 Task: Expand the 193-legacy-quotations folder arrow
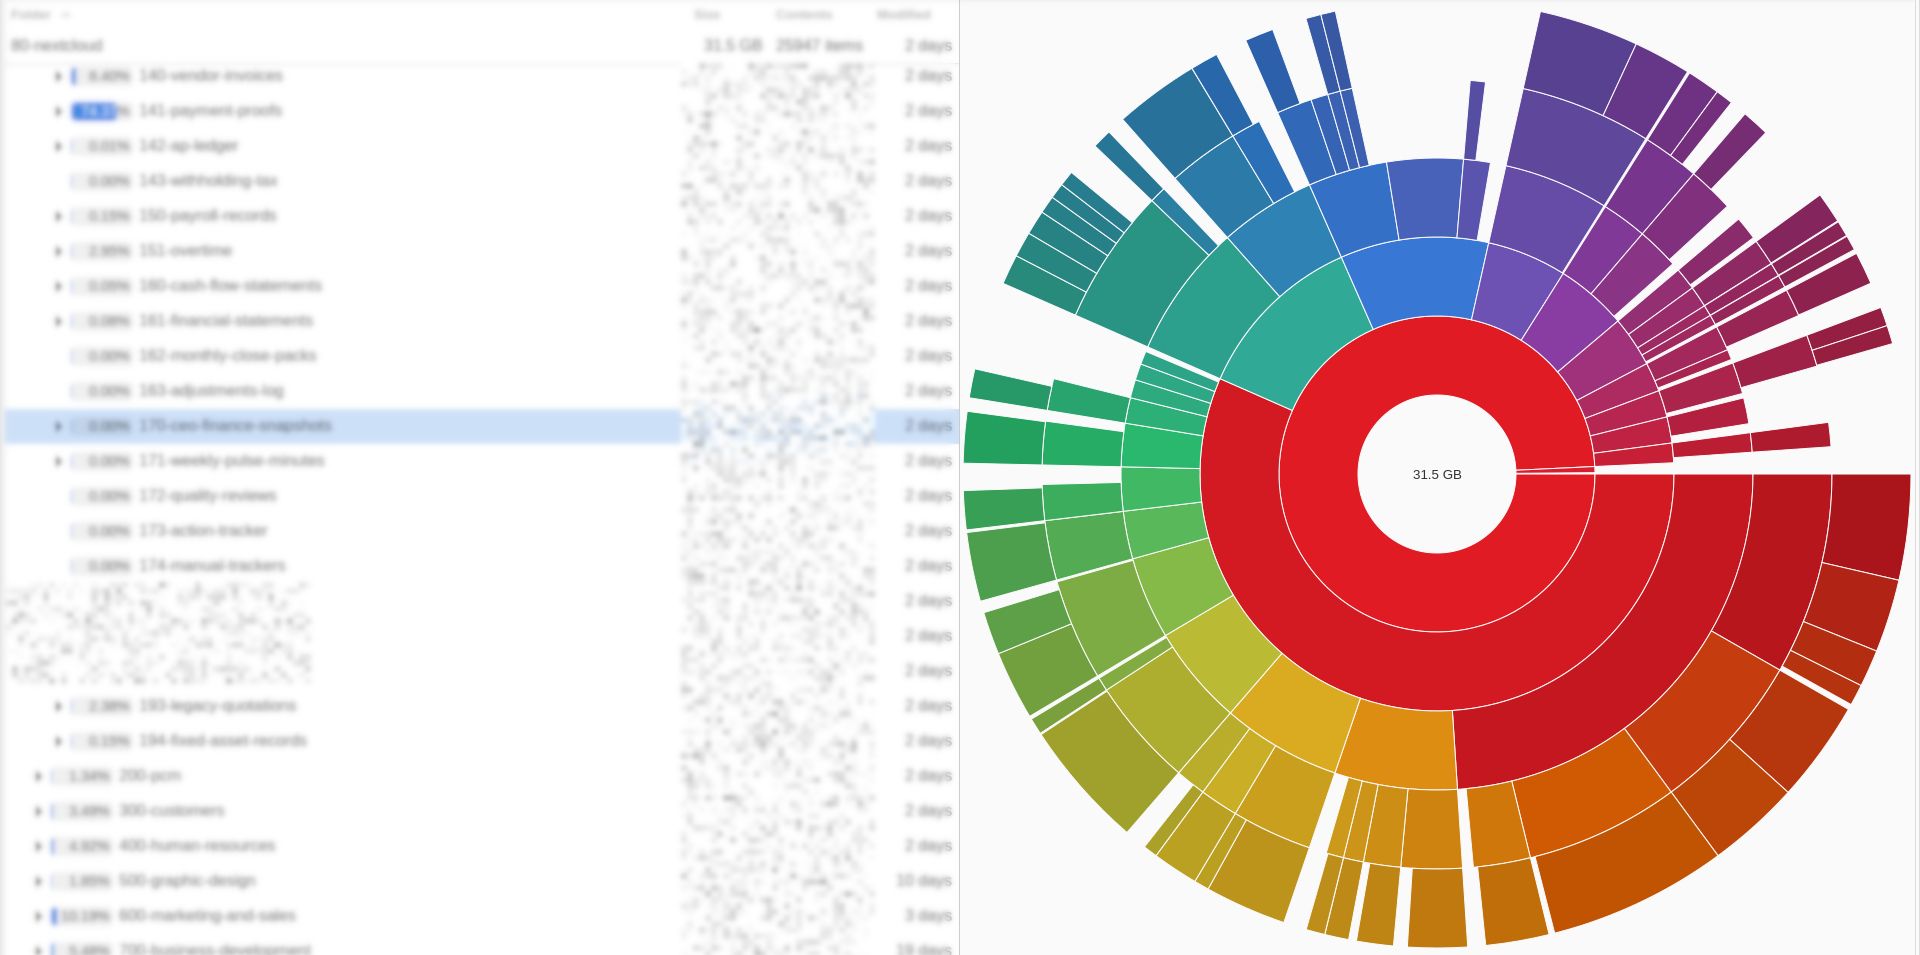point(58,706)
